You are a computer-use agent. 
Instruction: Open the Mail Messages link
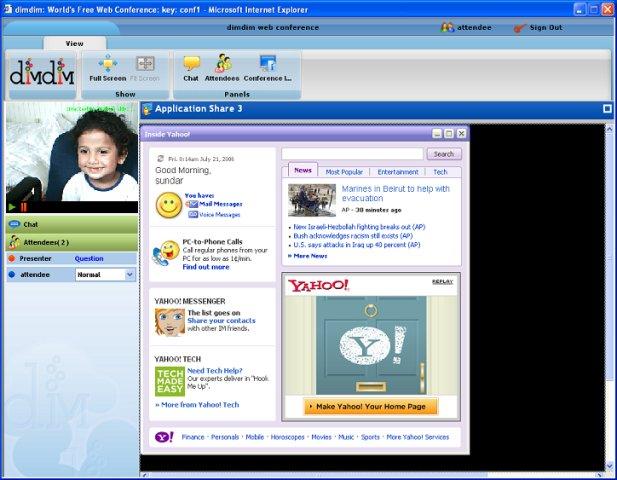[220, 204]
